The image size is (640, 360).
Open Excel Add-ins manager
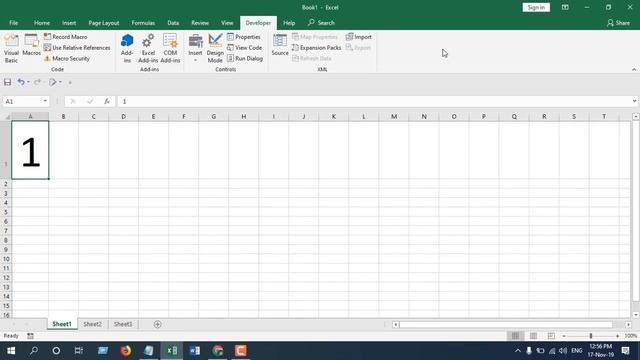[148, 49]
